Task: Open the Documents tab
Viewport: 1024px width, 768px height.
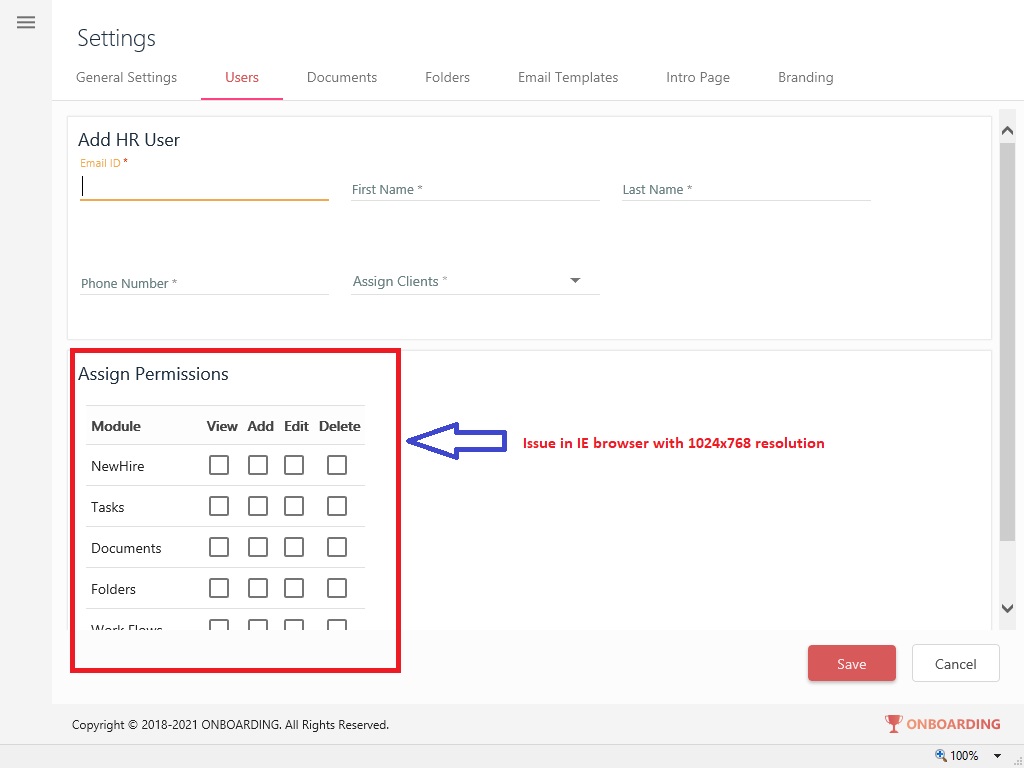Action: pos(342,77)
